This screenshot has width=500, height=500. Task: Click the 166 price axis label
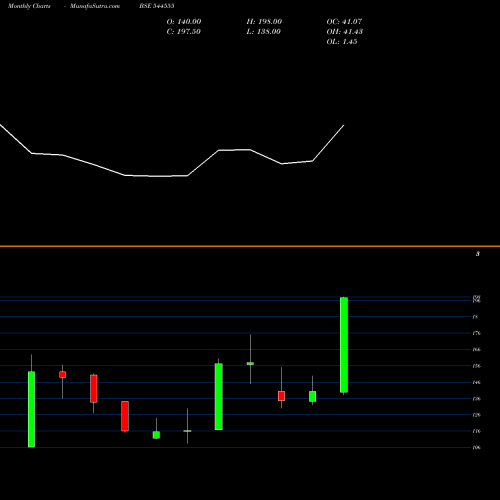(x=477, y=350)
